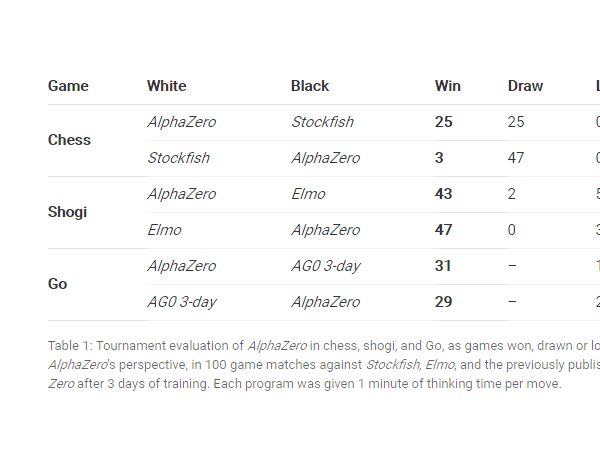Click the win value 31

(x=443, y=266)
